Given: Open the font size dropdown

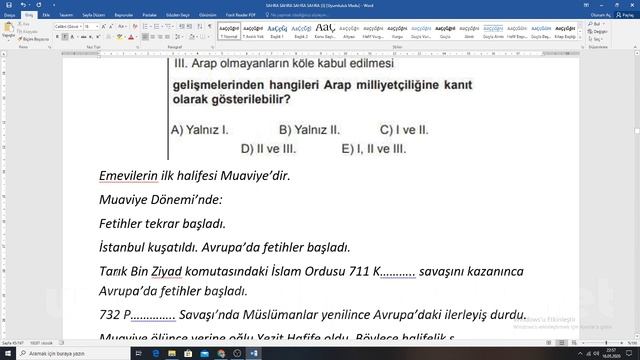Looking at the screenshot, I should pos(97,27).
